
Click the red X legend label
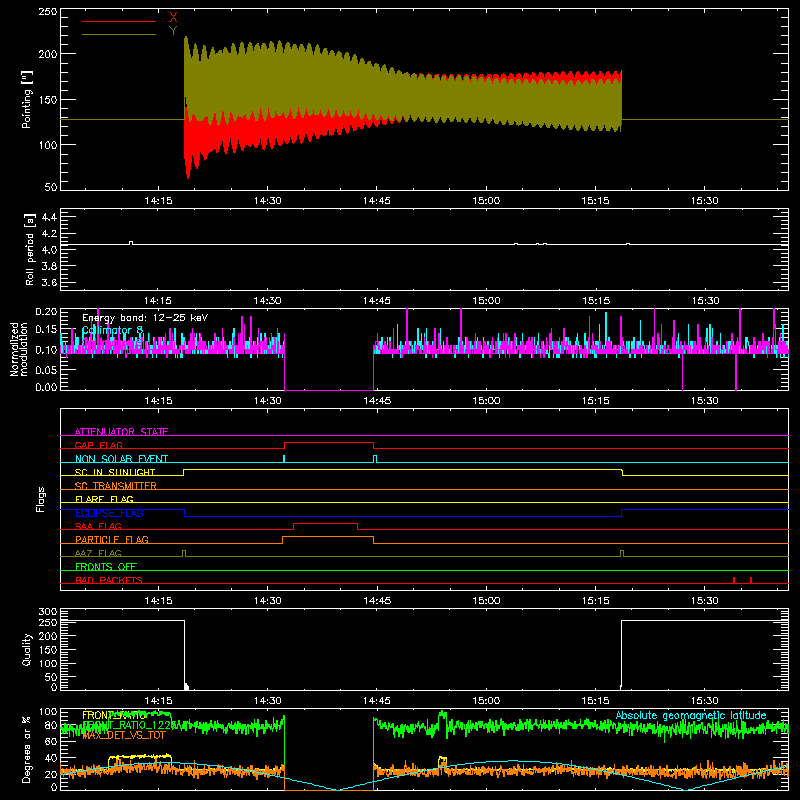173,18
